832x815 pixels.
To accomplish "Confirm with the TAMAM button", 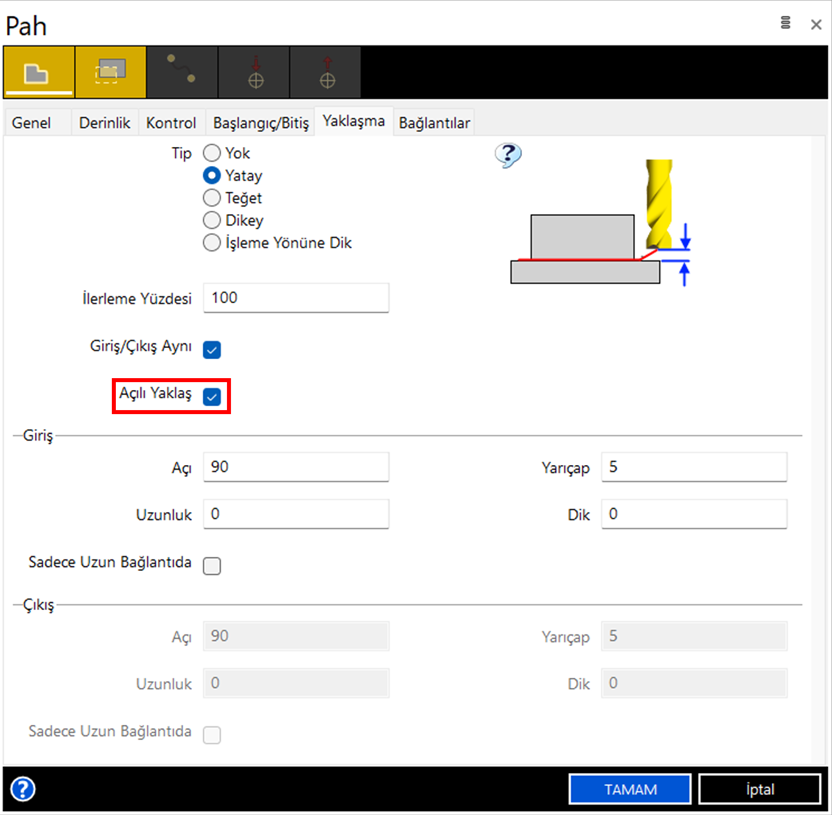I will click(630, 789).
